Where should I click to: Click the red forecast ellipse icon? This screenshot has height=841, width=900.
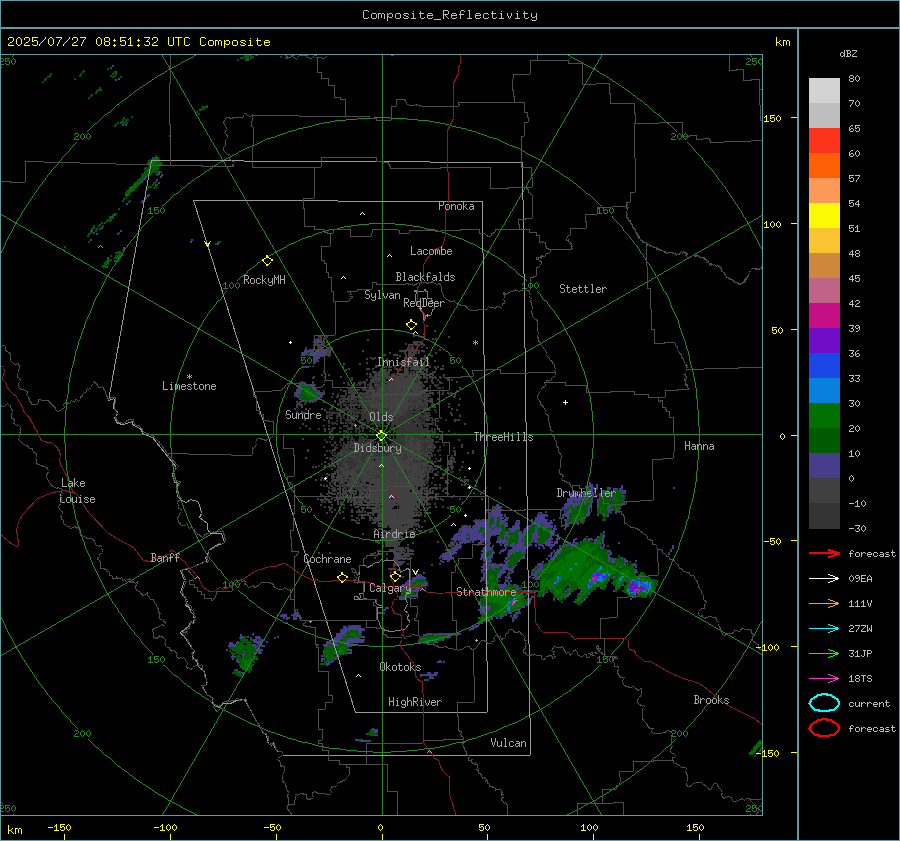(824, 728)
